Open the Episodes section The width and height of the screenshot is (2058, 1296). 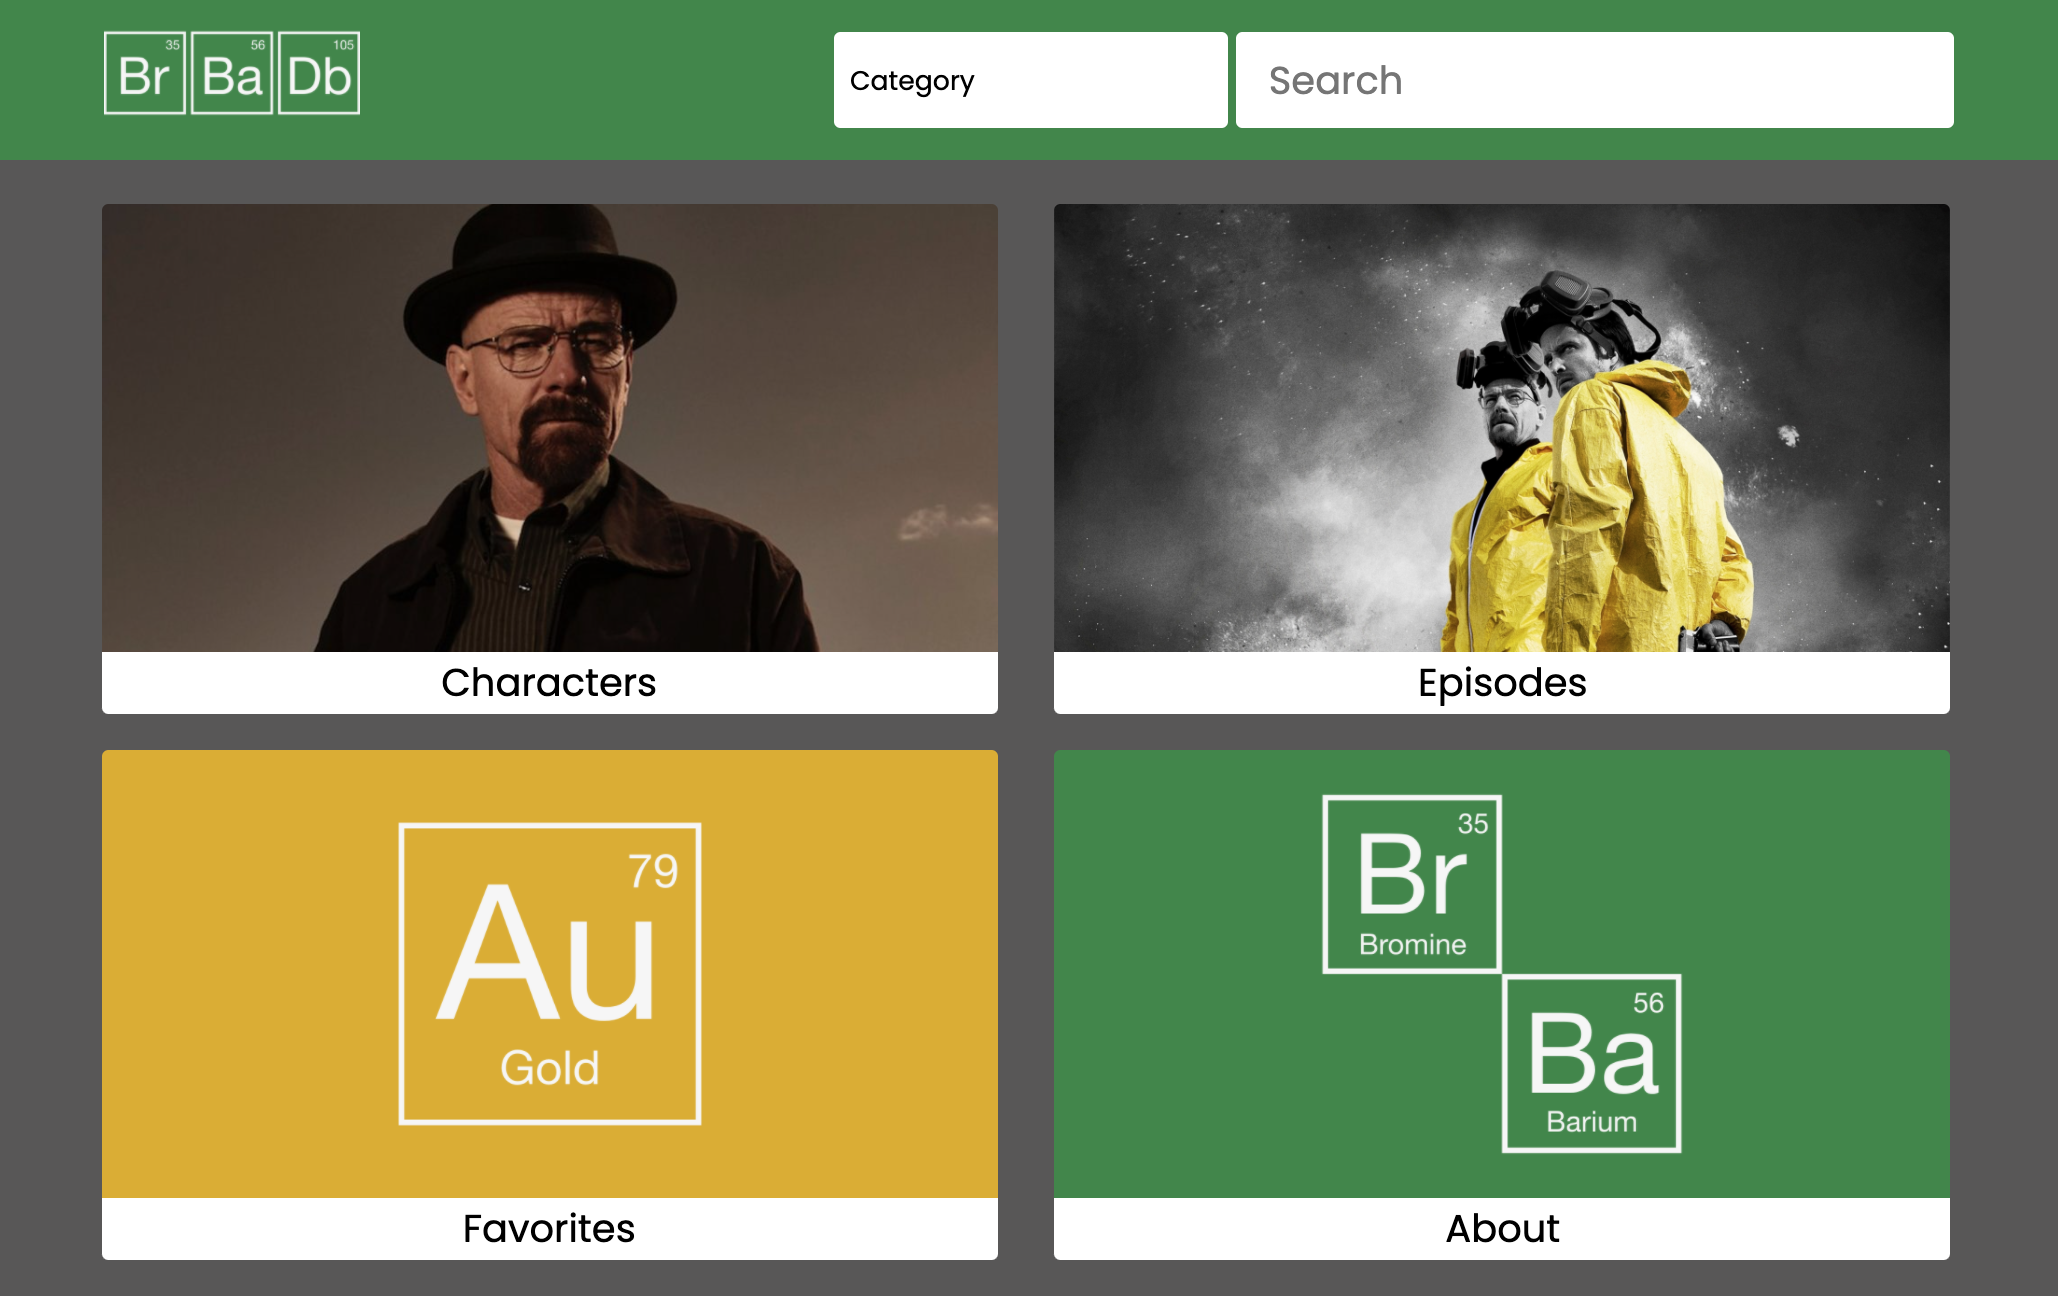(1501, 683)
